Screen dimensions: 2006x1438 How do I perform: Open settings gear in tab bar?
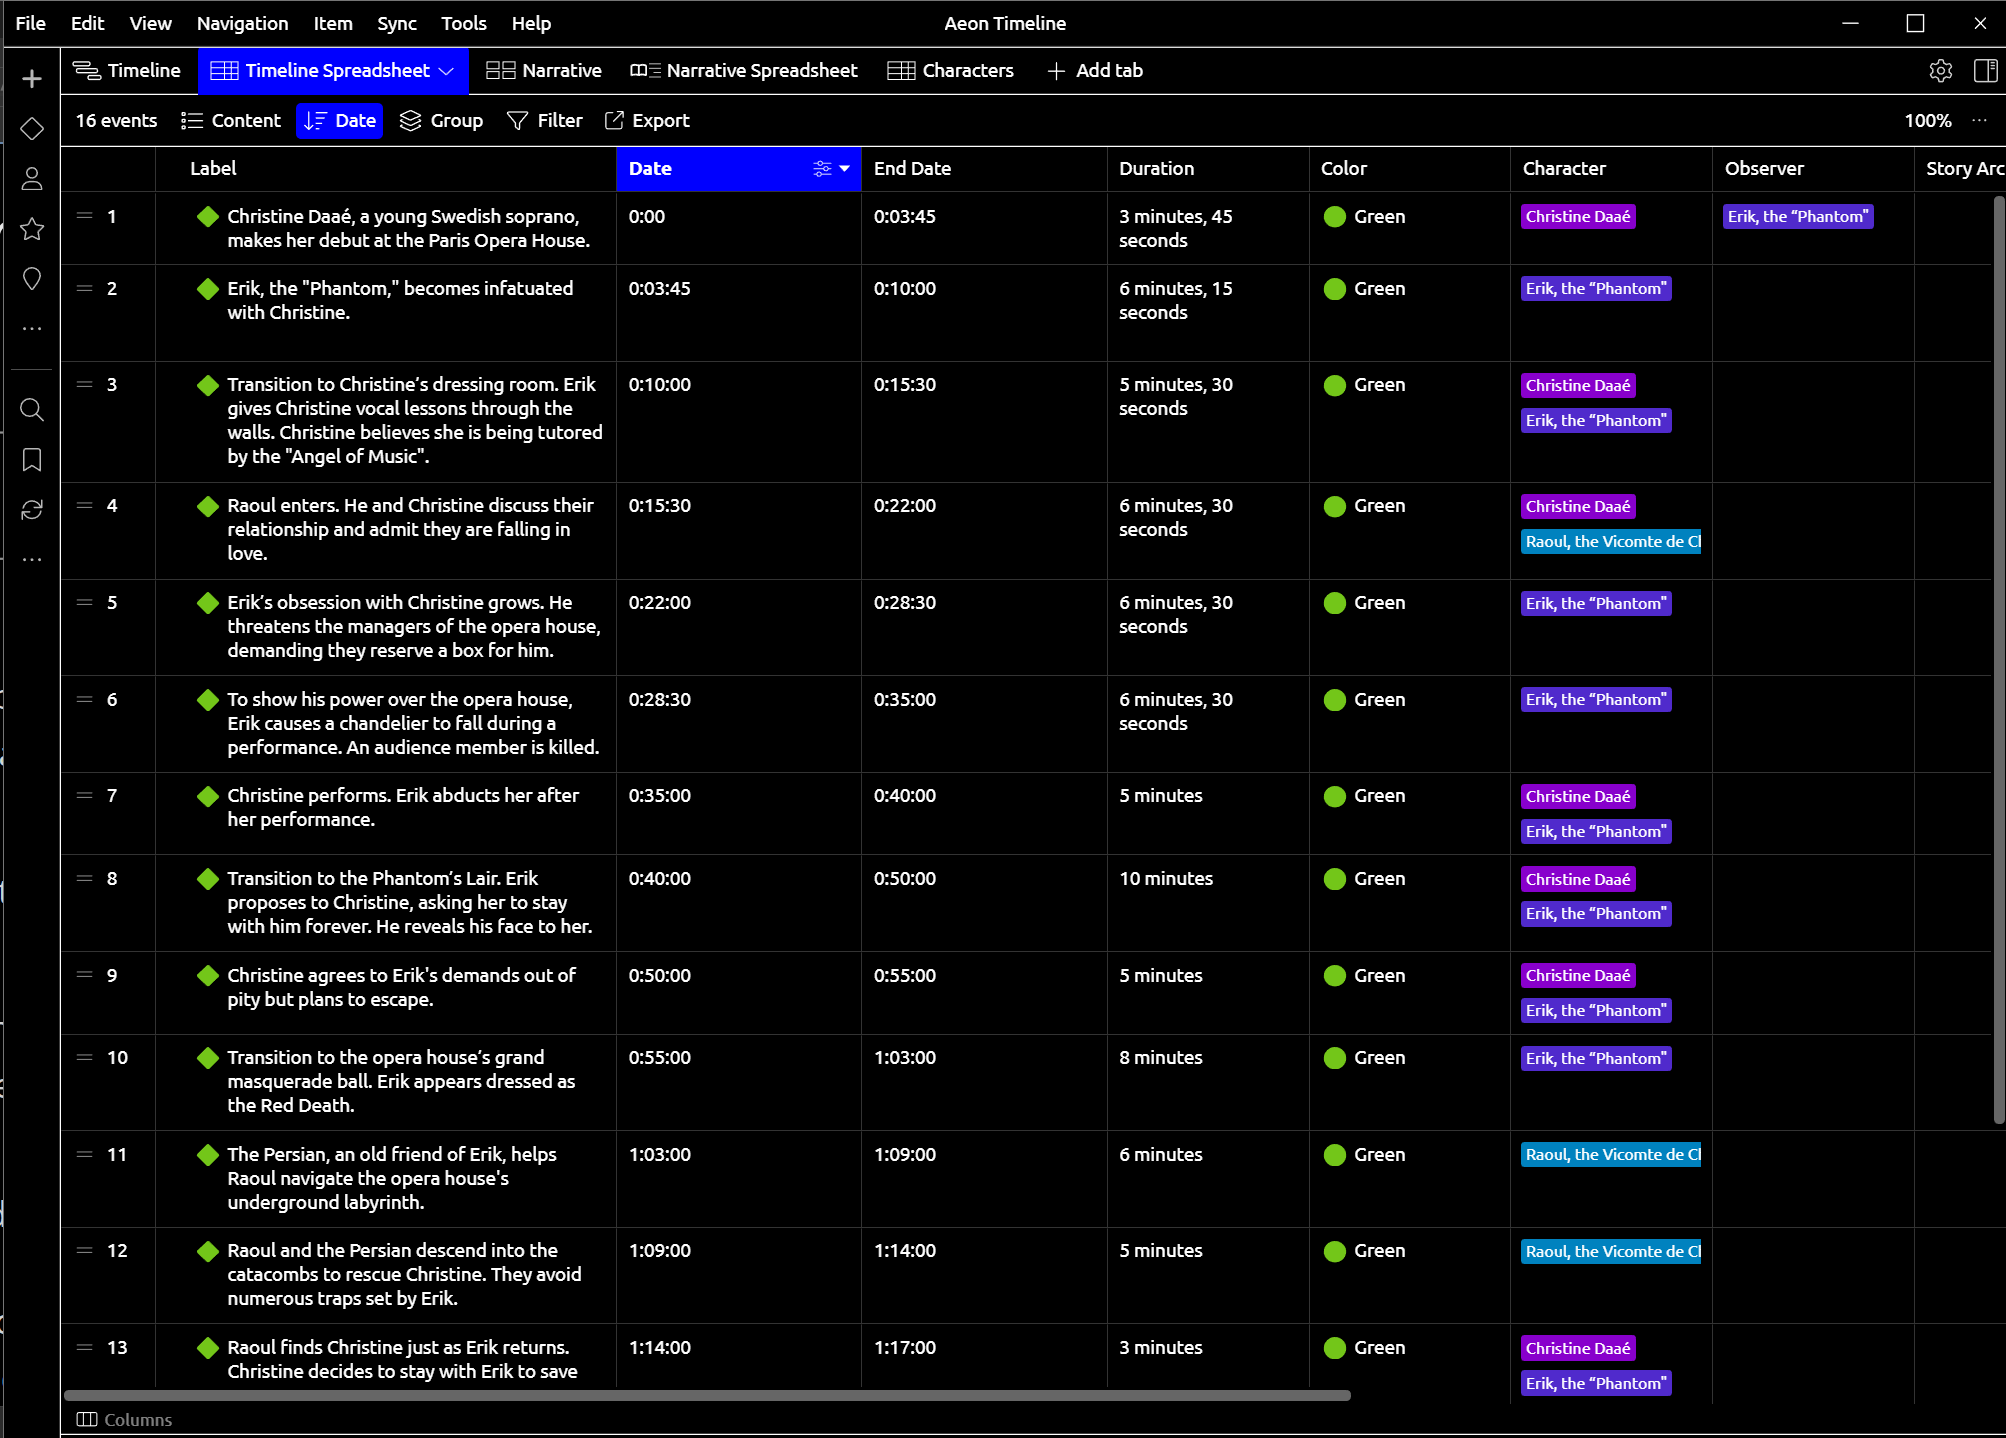tap(1940, 70)
